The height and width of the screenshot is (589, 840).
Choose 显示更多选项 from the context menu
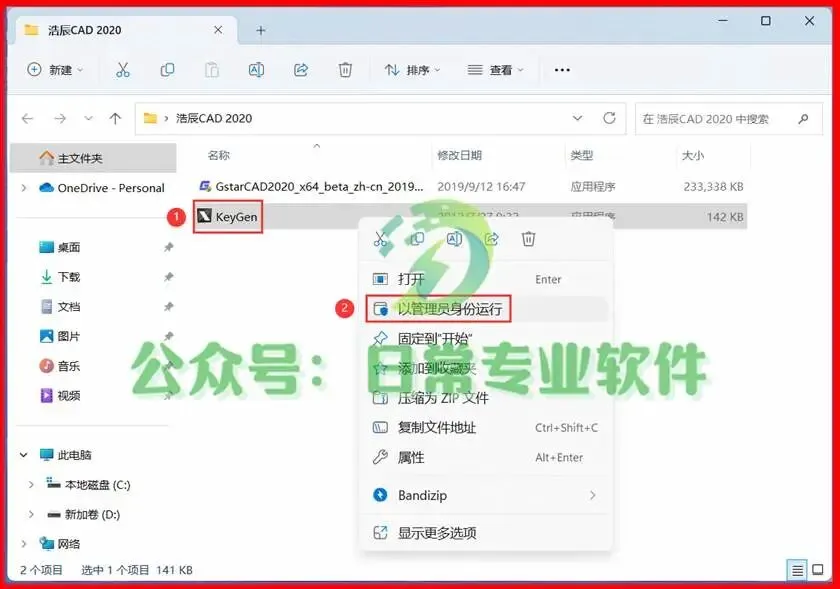[x=486, y=533]
